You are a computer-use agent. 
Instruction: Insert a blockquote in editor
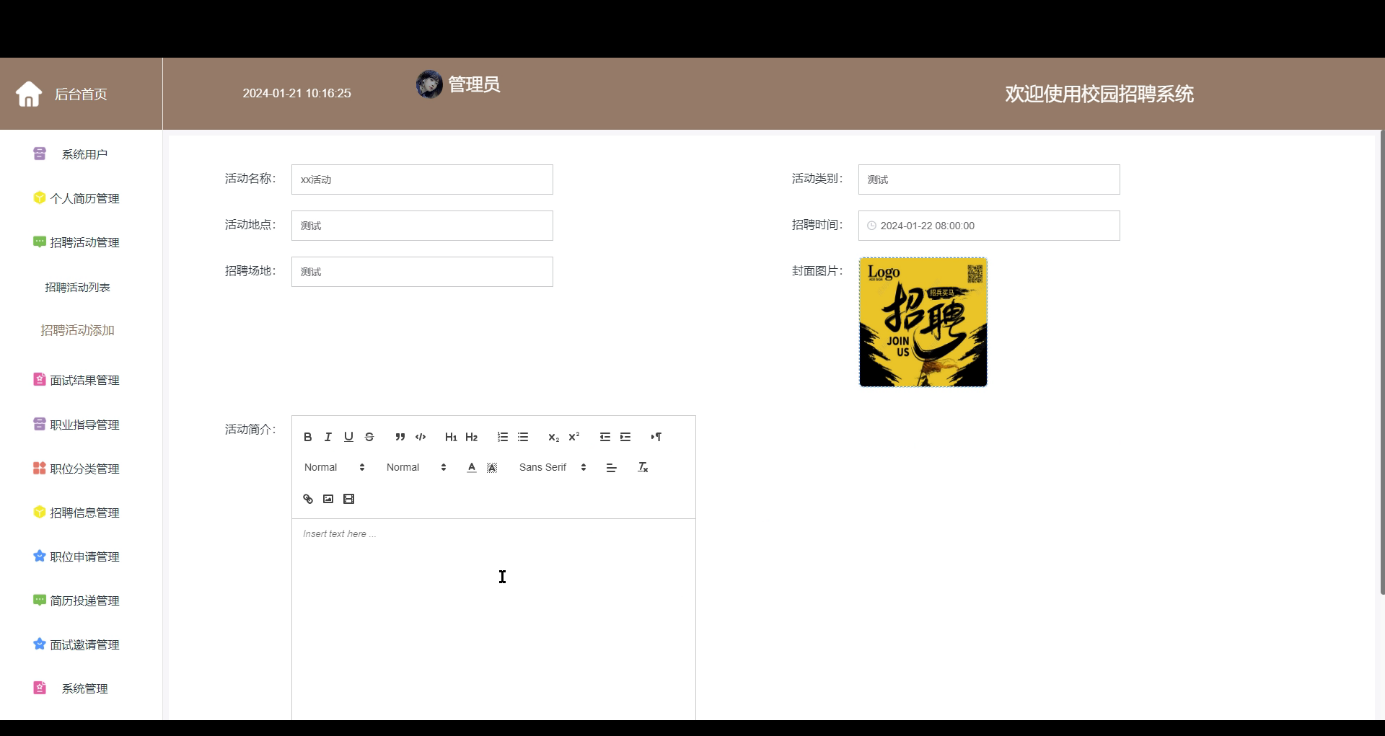[400, 437]
